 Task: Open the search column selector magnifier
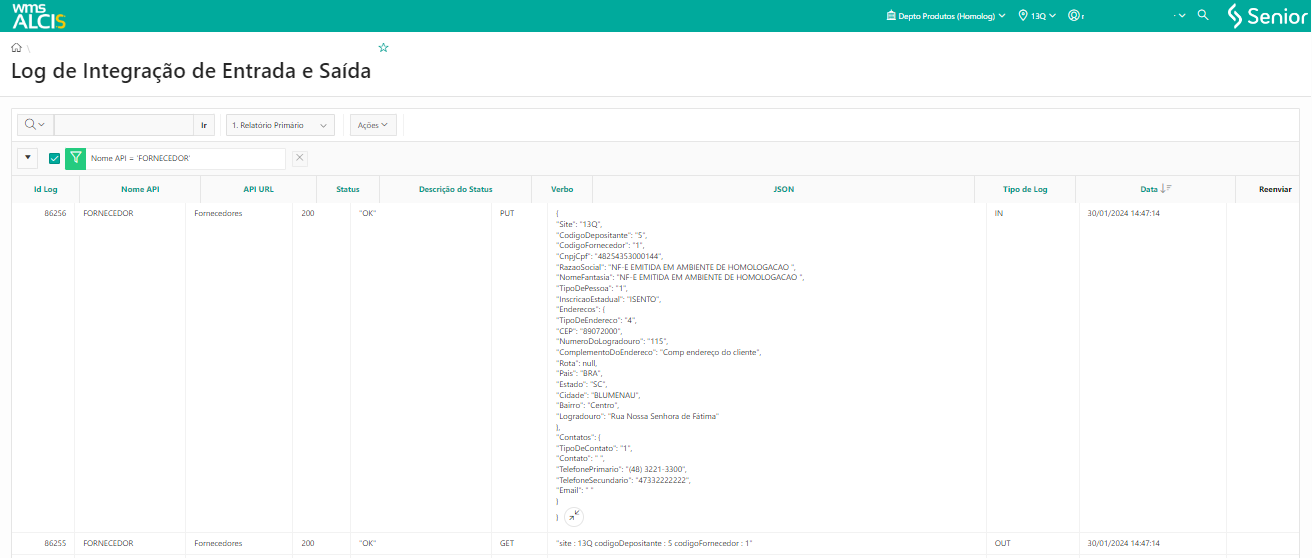tap(35, 125)
